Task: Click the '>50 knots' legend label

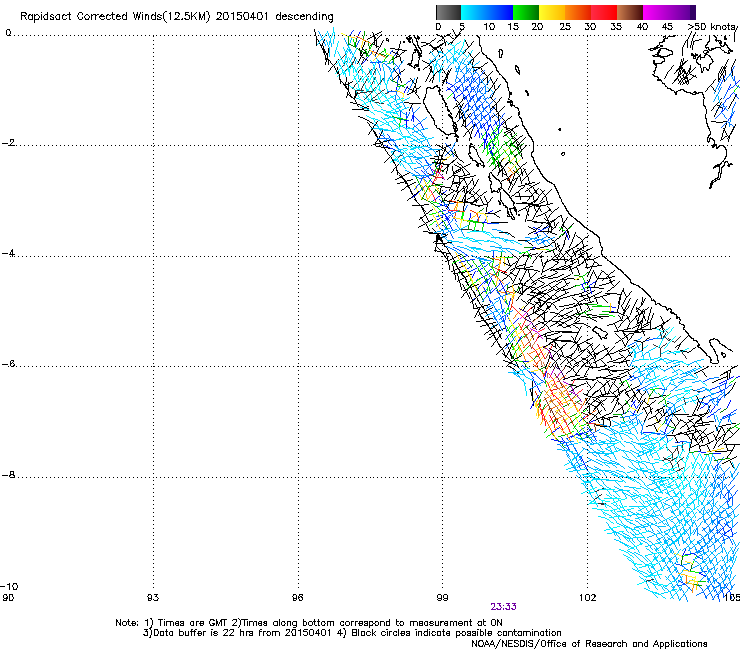Action: 712,27
